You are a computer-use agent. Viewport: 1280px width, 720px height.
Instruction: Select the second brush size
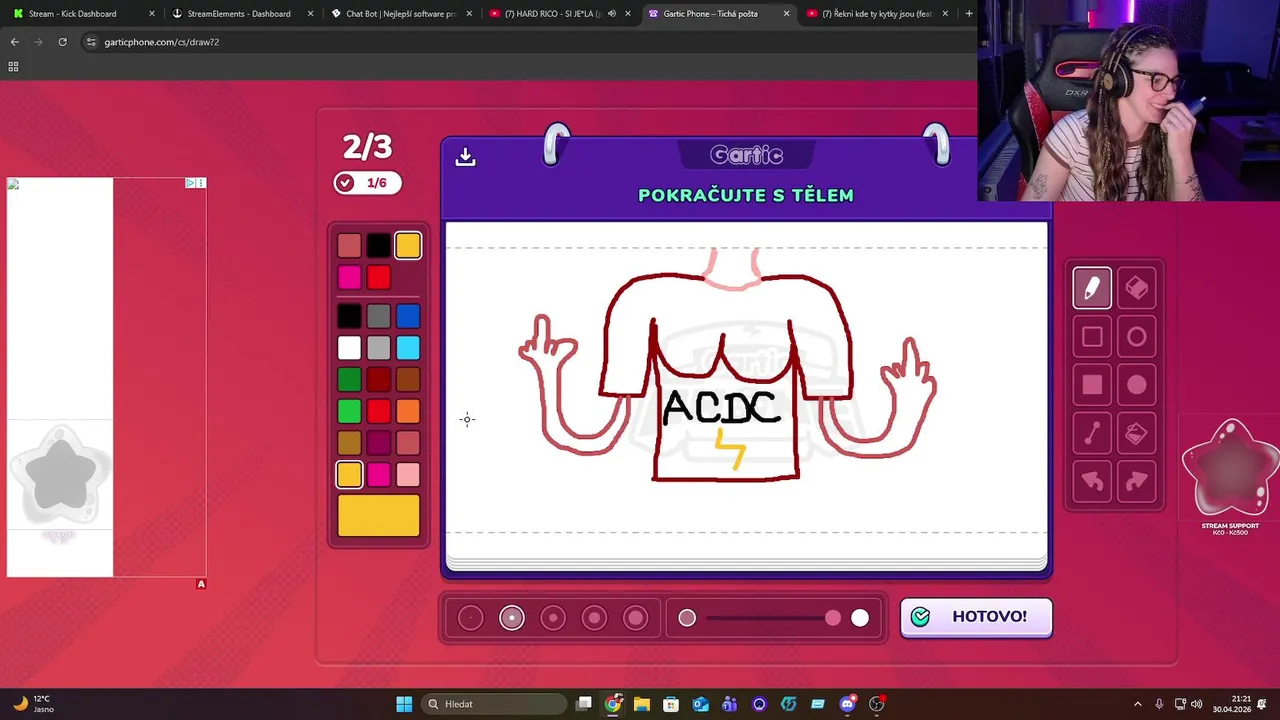[x=512, y=618]
